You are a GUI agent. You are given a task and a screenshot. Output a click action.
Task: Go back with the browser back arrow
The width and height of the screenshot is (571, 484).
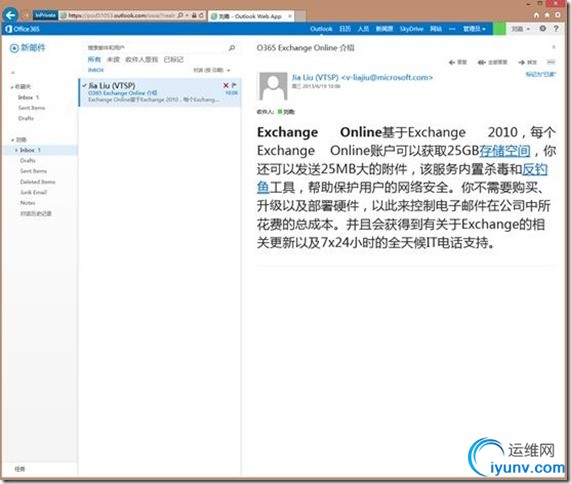(x=10, y=15)
